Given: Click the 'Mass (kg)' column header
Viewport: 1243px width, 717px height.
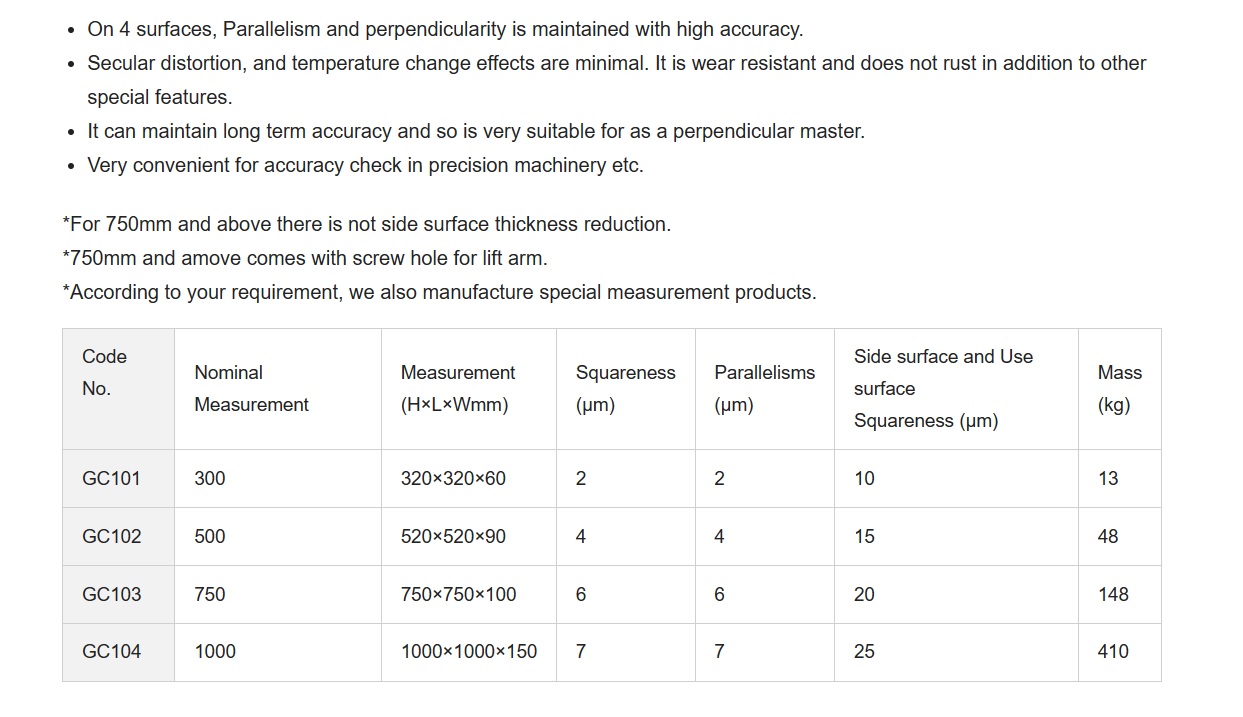Looking at the screenshot, I should pos(1119,388).
